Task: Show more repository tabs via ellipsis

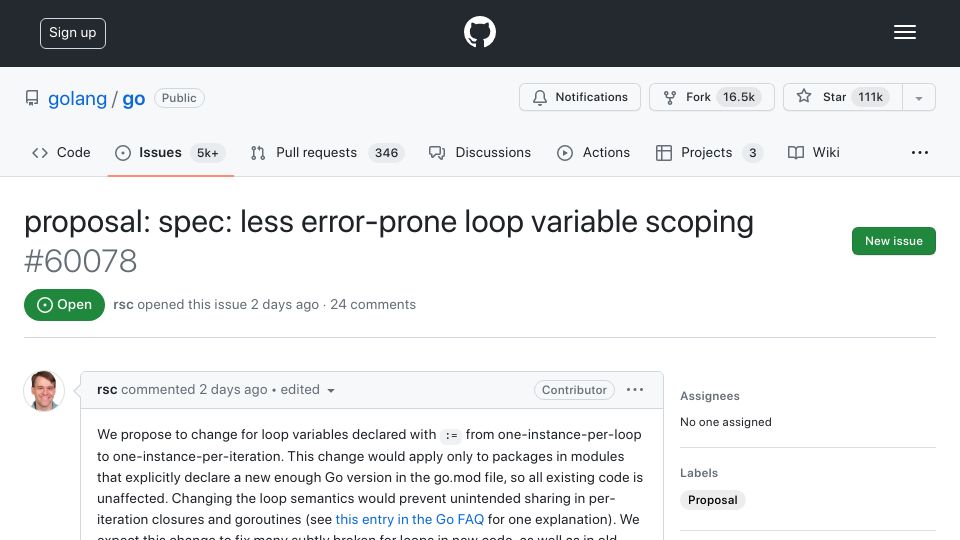Action: 920,152
